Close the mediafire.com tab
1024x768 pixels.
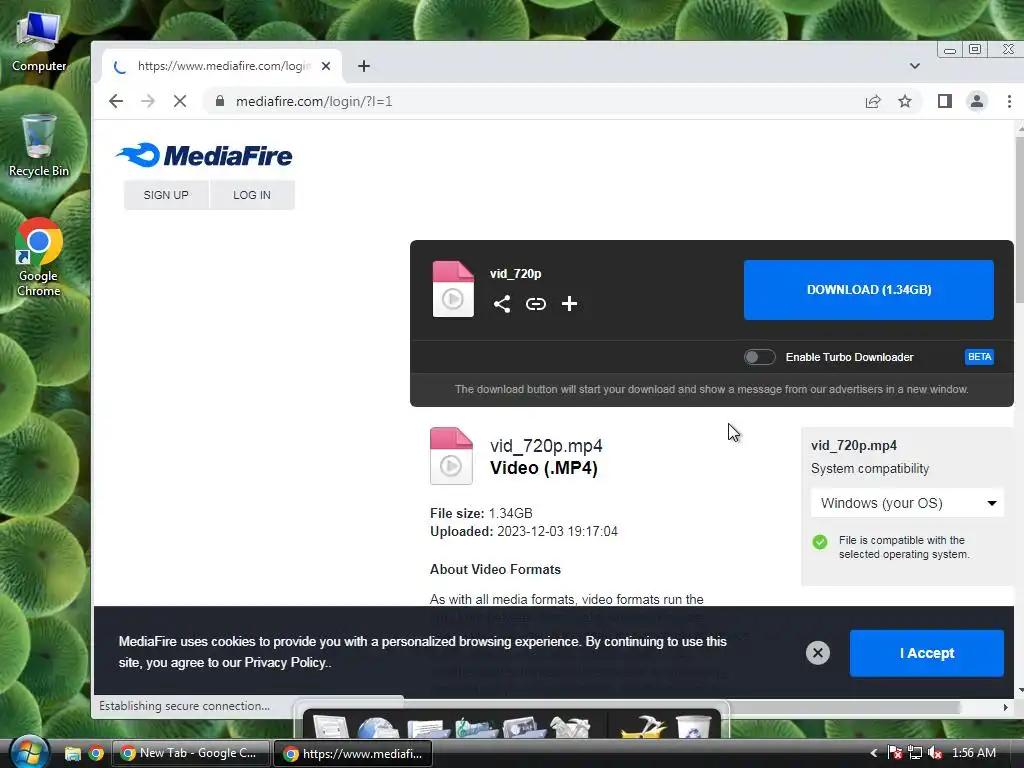(x=326, y=66)
